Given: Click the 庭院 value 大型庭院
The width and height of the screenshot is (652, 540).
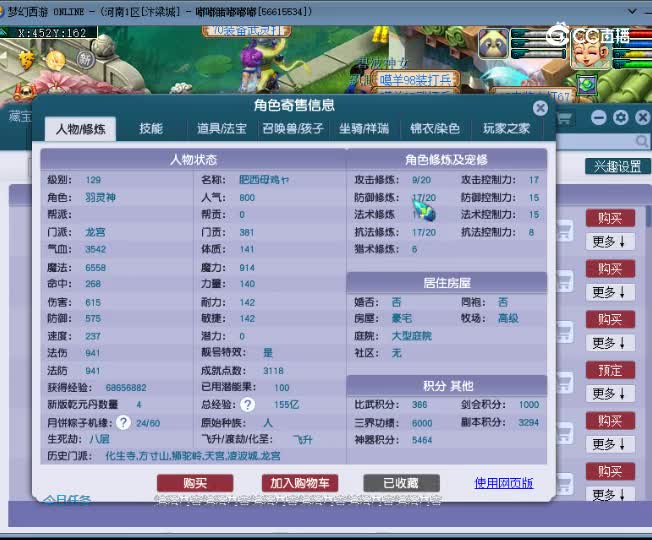Looking at the screenshot, I should (x=412, y=336).
